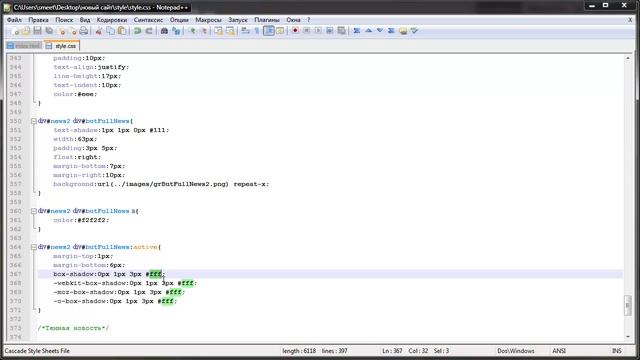Open the User defined language dialog icon
Screen dimensions: 640x360
[x=280, y=31]
